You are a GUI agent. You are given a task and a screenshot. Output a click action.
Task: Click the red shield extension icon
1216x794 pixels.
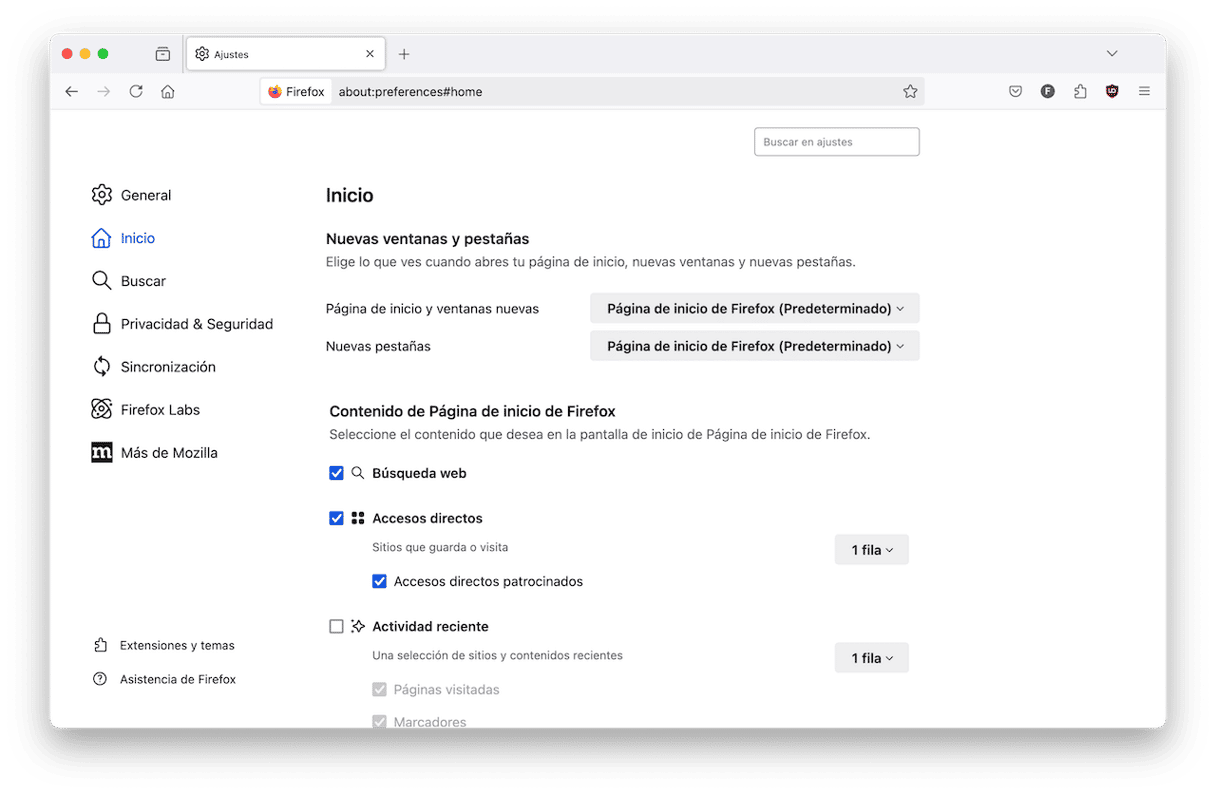[x=1112, y=91]
